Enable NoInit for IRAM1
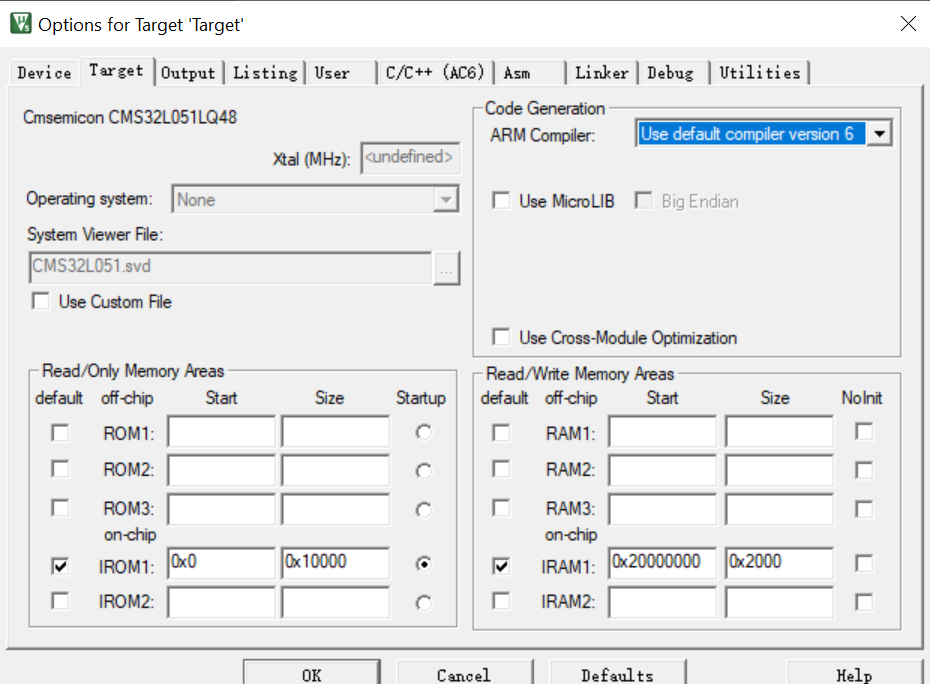 pos(864,563)
